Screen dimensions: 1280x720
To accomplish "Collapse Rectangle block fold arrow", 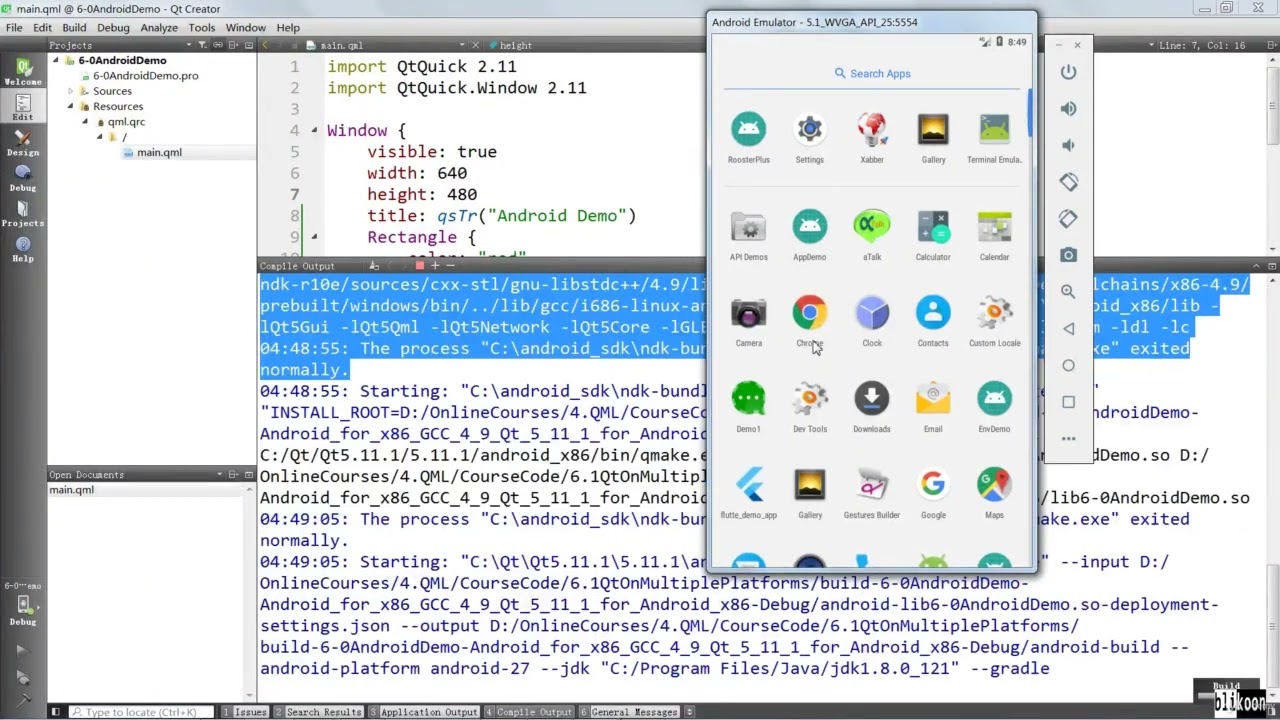I will pos(315,238).
